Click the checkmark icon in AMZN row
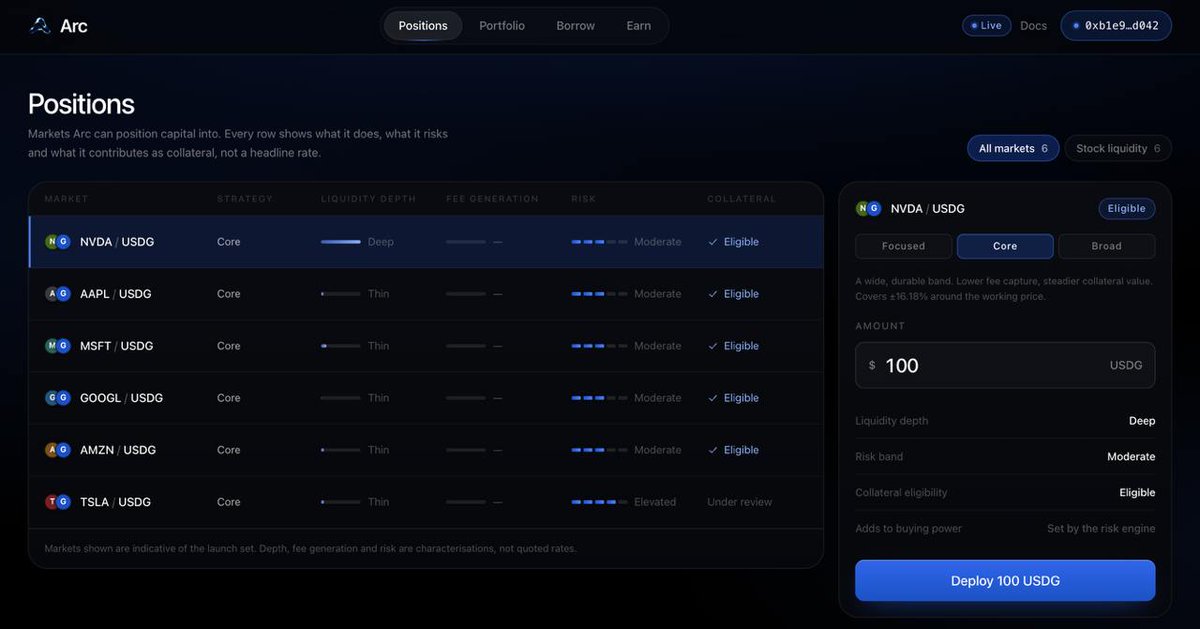 coord(713,450)
